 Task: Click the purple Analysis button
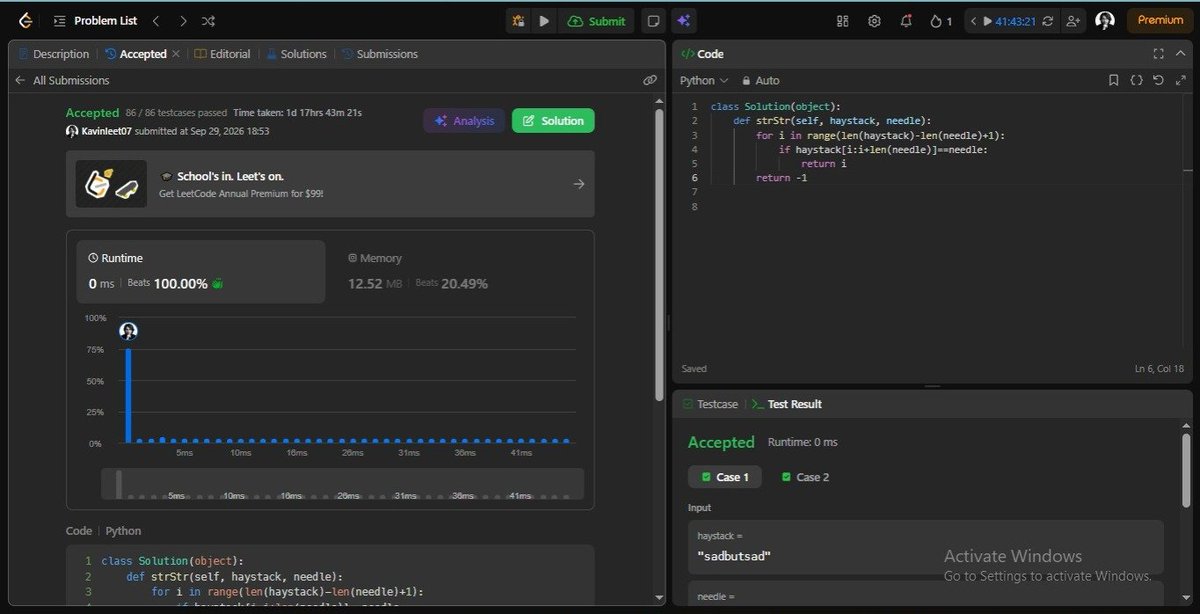coord(465,121)
